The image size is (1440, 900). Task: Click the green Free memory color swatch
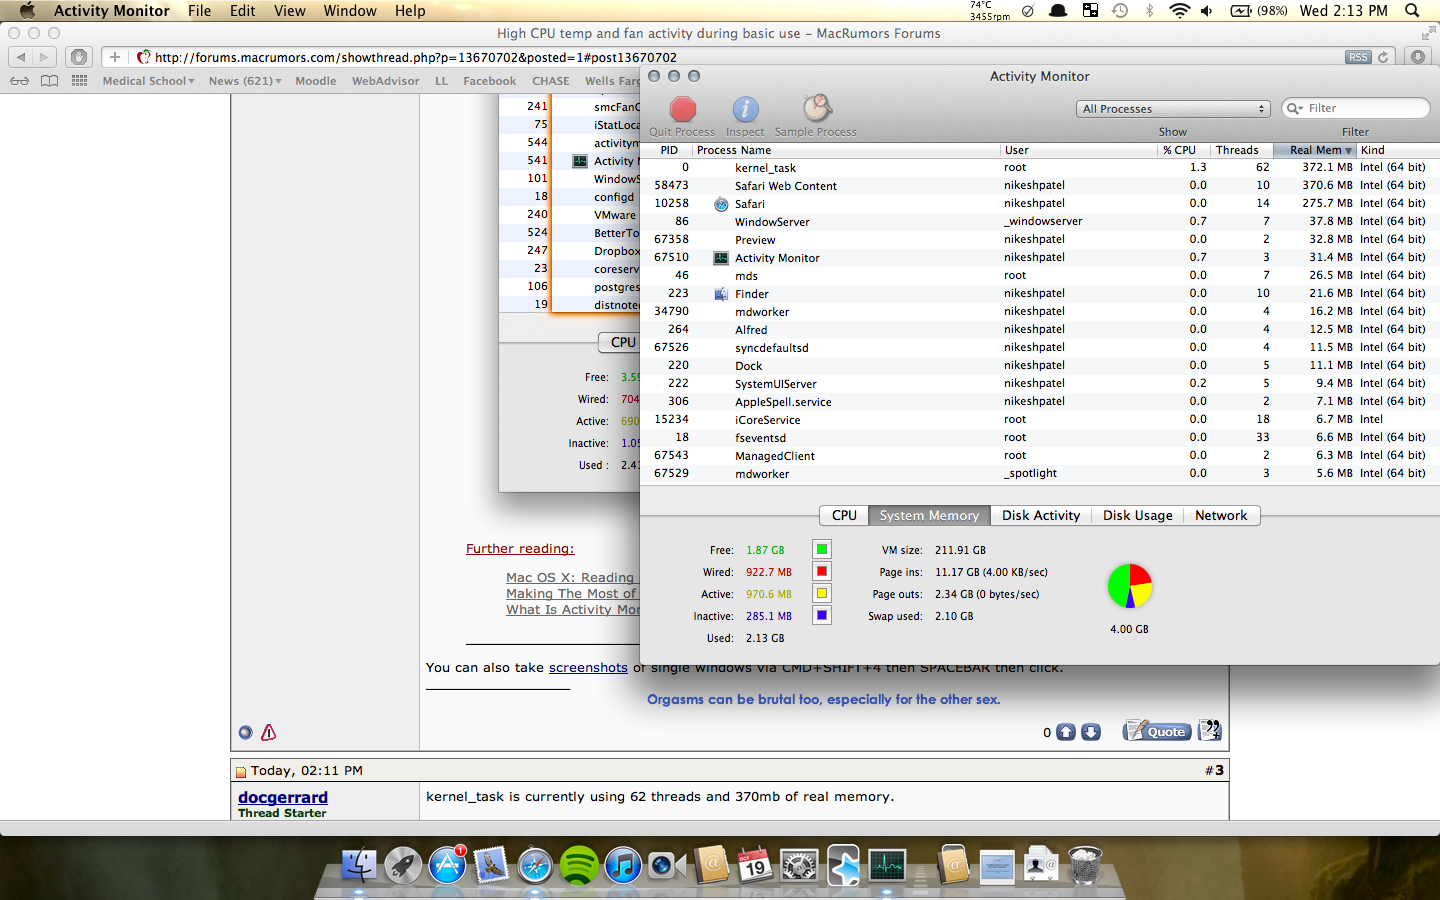click(821, 549)
